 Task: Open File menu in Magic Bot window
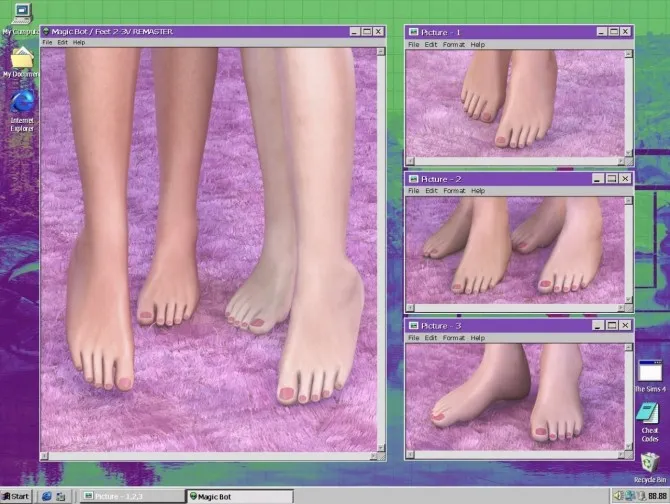[47, 42]
